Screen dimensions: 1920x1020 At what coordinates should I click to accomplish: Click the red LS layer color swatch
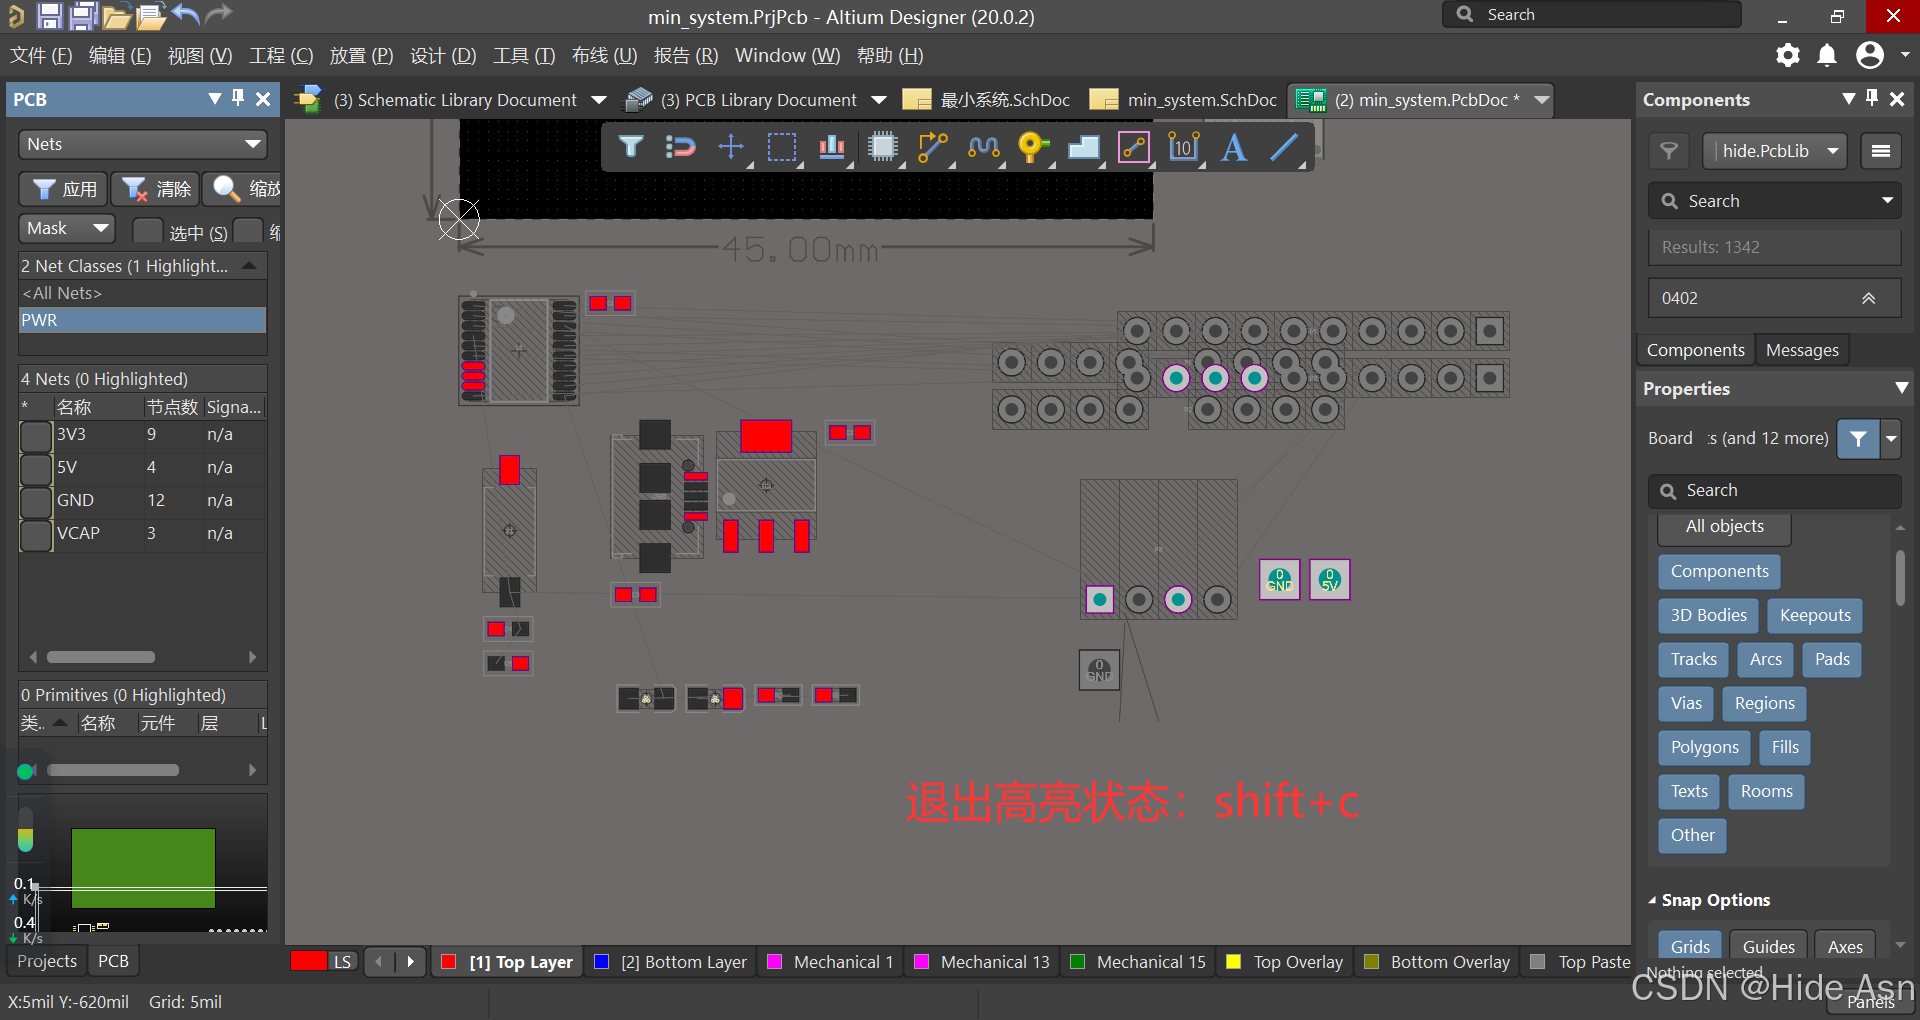(x=309, y=961)
